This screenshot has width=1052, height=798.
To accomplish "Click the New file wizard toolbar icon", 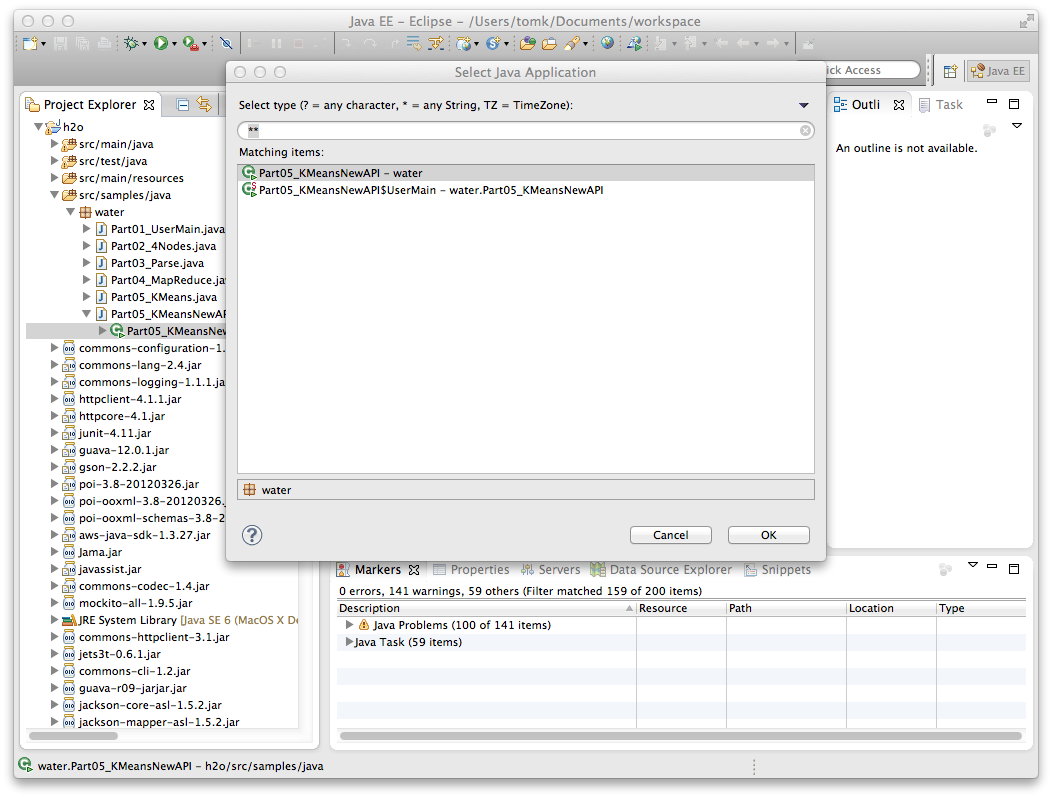I will pyautogui.click(x=30, y=43).
